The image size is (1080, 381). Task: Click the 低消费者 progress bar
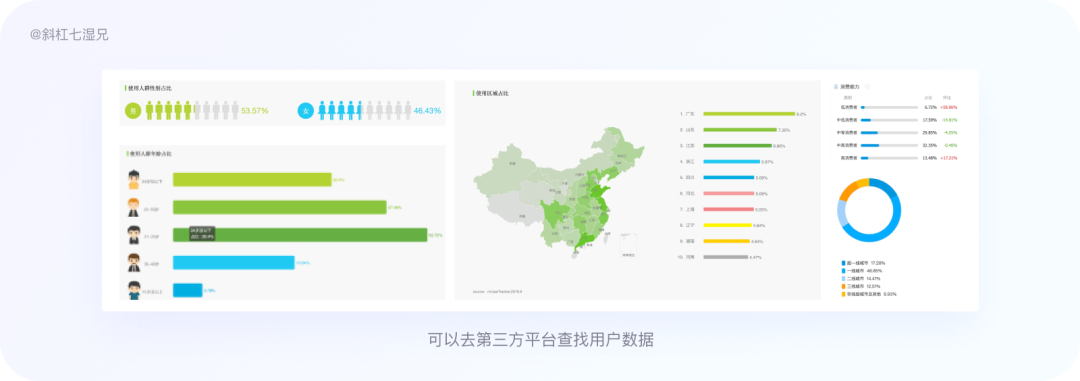pos(889,107)
